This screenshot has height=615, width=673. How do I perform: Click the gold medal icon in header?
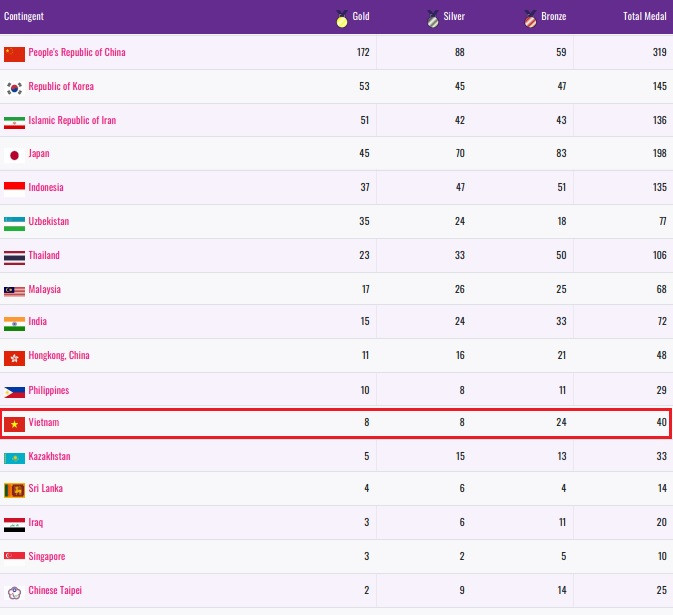(x=342, y=17)
